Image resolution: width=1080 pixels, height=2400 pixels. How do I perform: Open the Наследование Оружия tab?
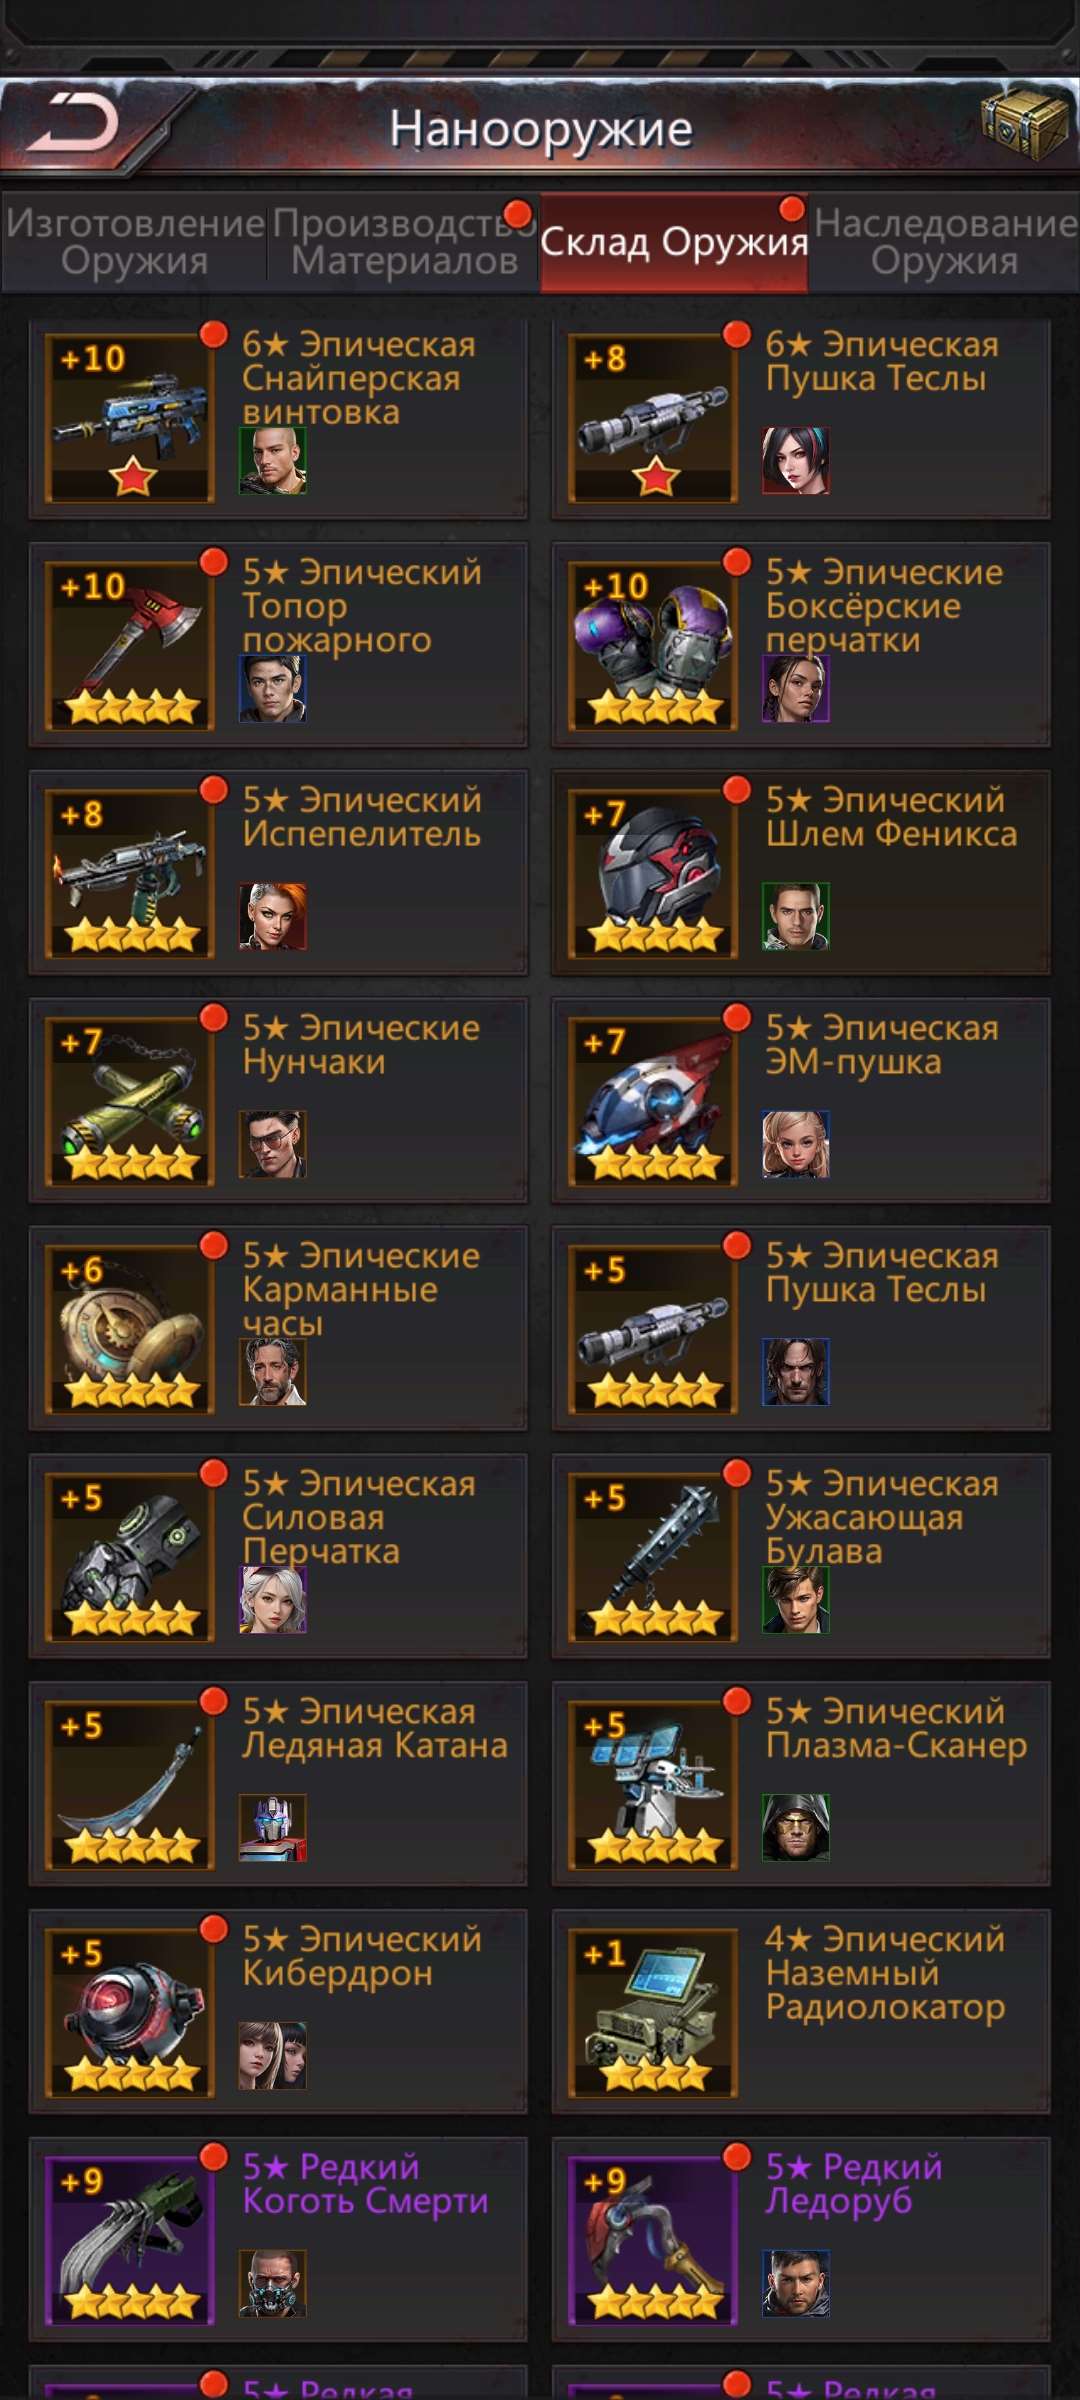[944, 242]
